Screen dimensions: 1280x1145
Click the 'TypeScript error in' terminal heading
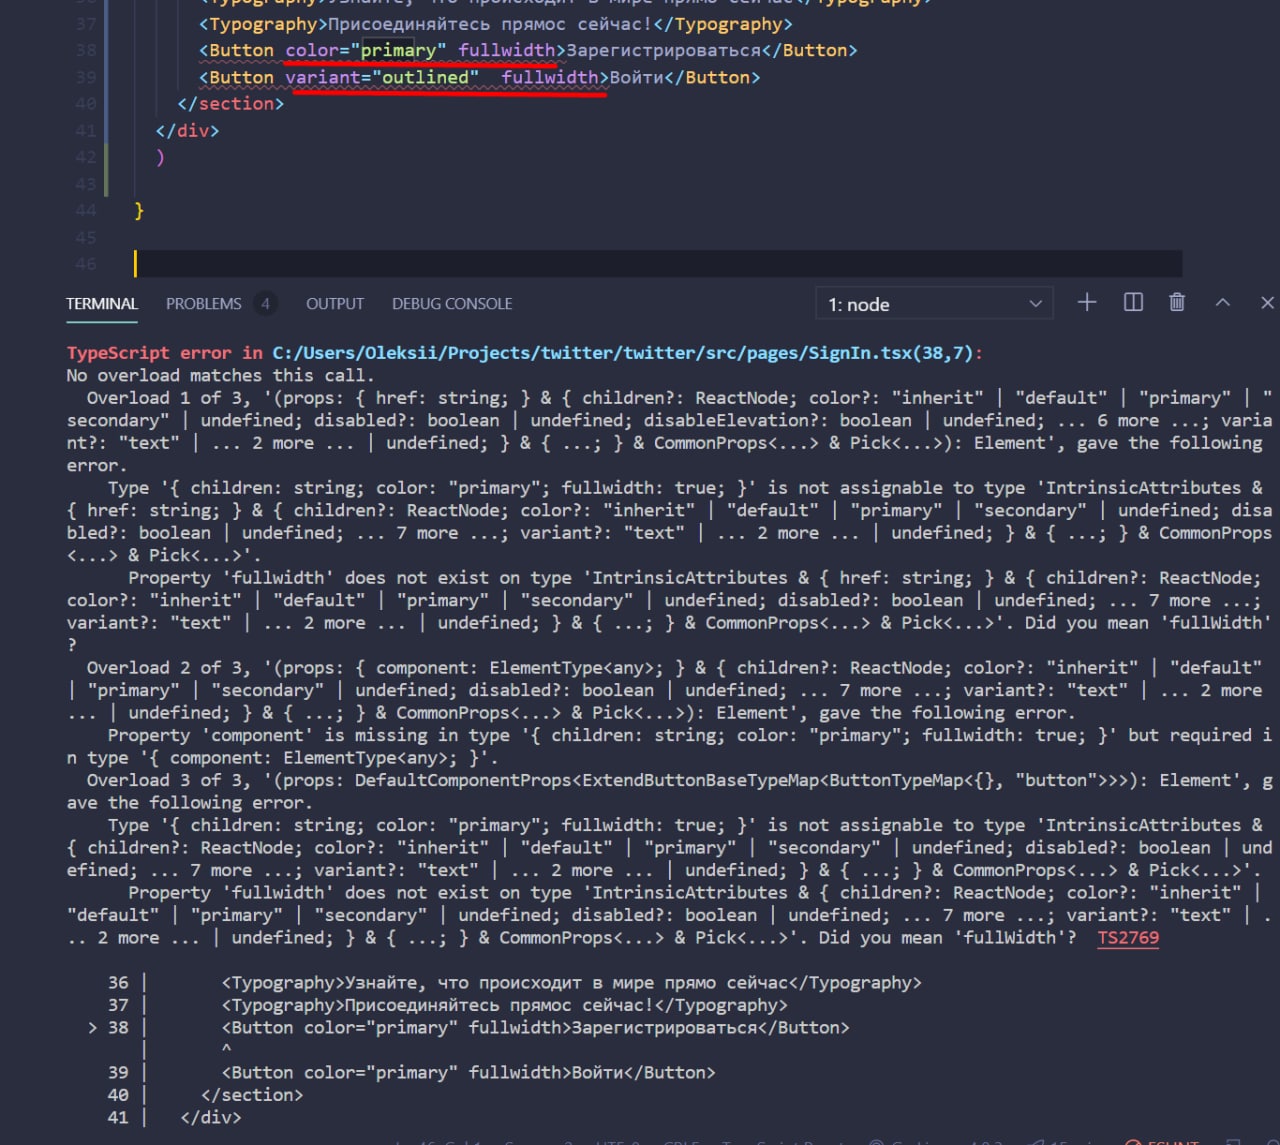[165, 353]
